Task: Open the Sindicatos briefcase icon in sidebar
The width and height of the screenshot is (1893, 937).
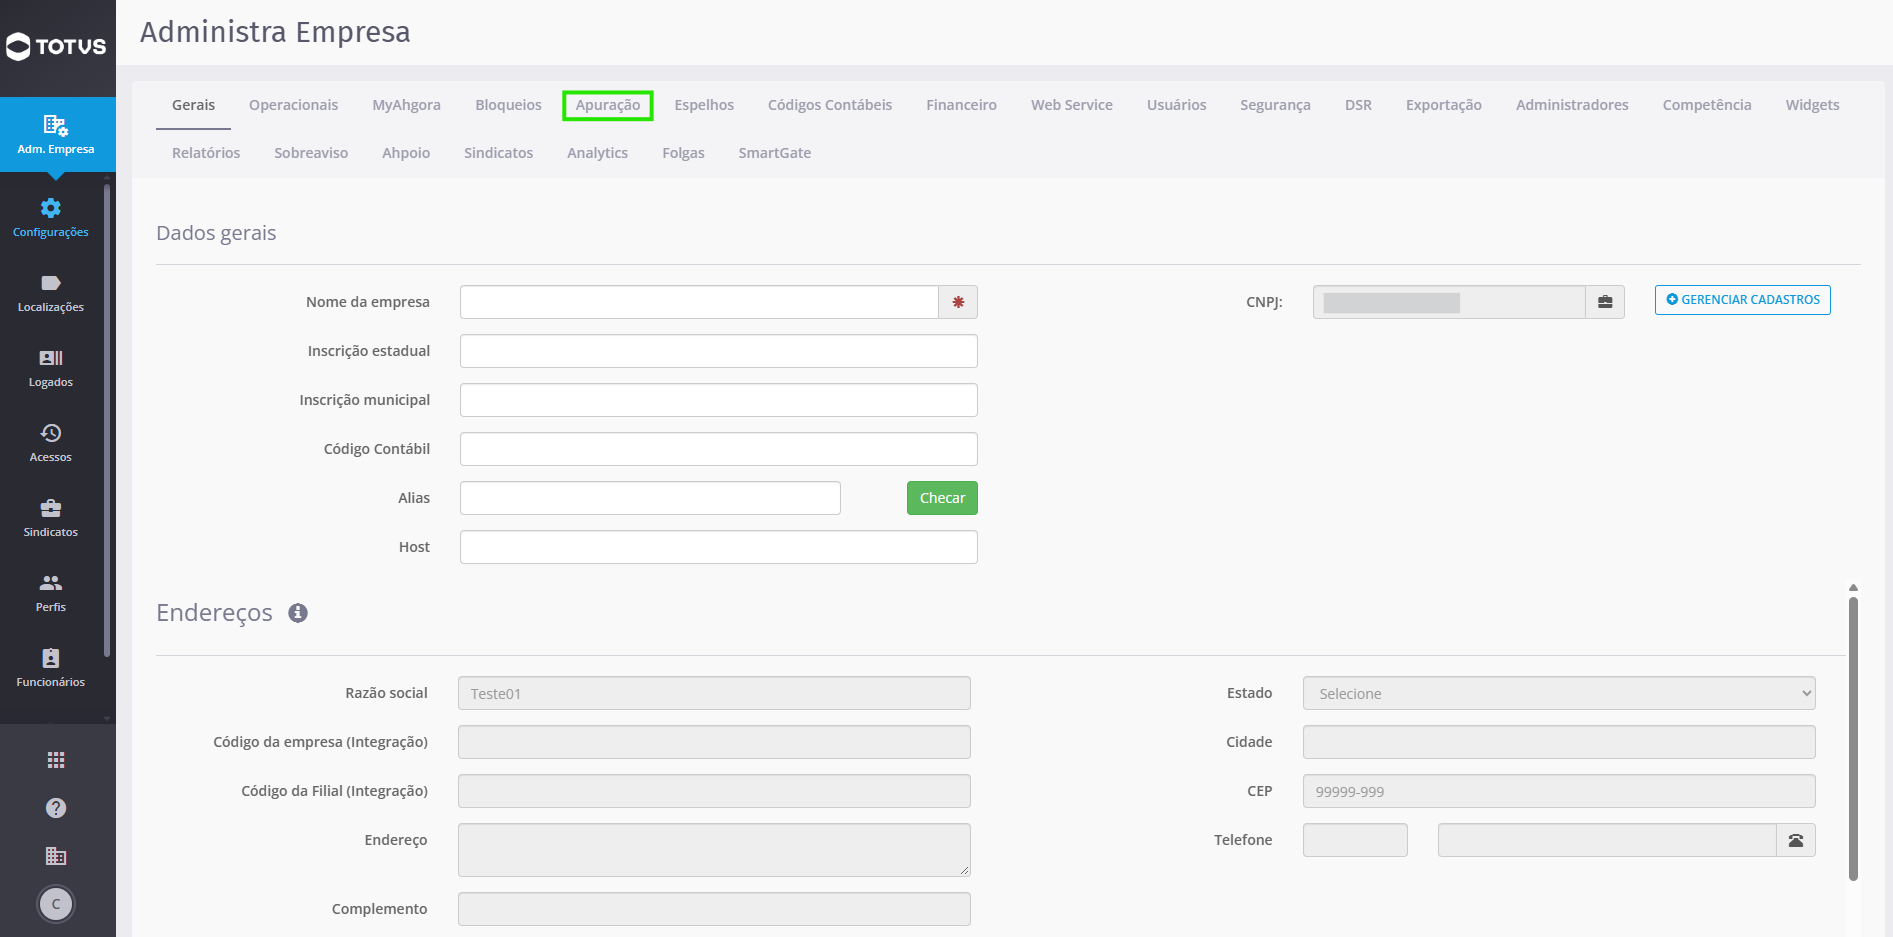Action: (x=51, y=508)
